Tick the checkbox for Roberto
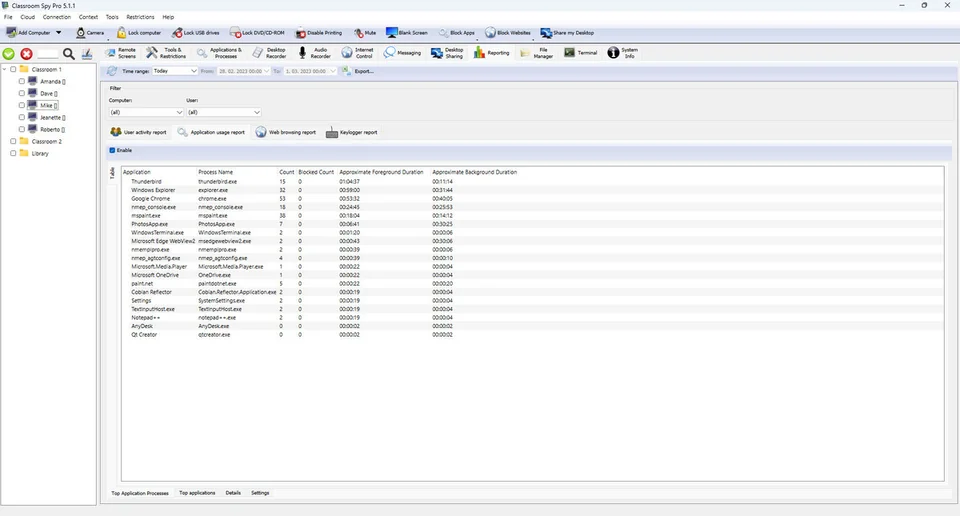960x516 pixels. (22, 129)
